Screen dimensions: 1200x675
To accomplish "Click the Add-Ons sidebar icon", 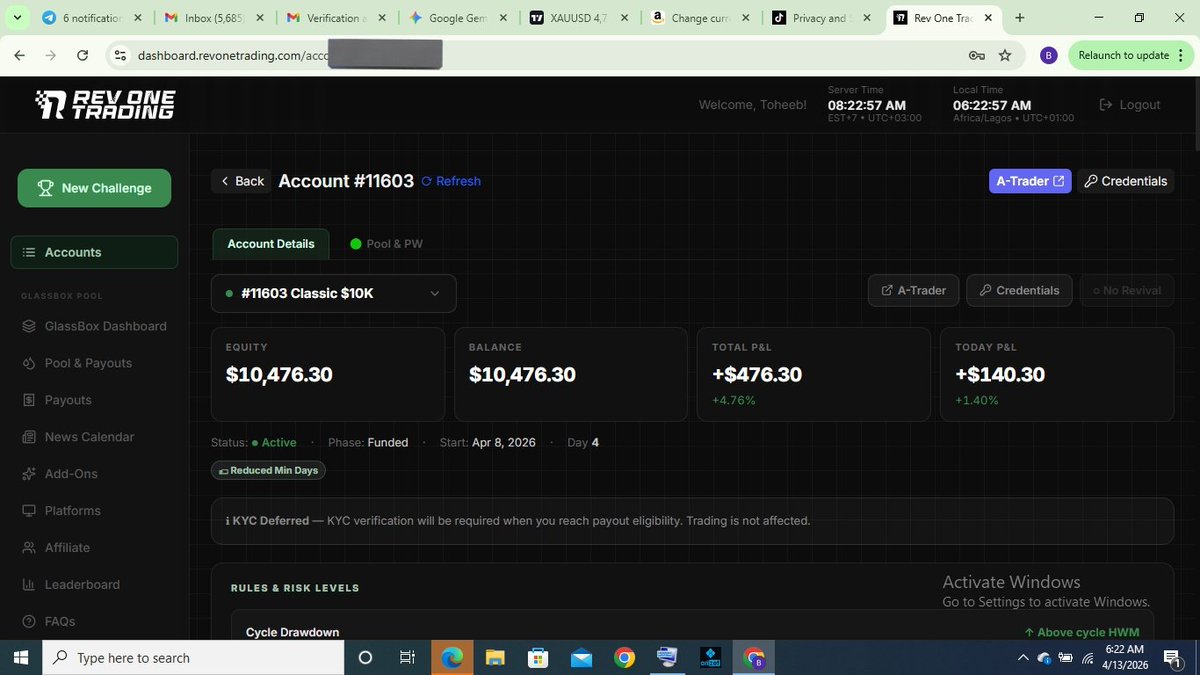I will pyautogui.click(x=28, y=474).
